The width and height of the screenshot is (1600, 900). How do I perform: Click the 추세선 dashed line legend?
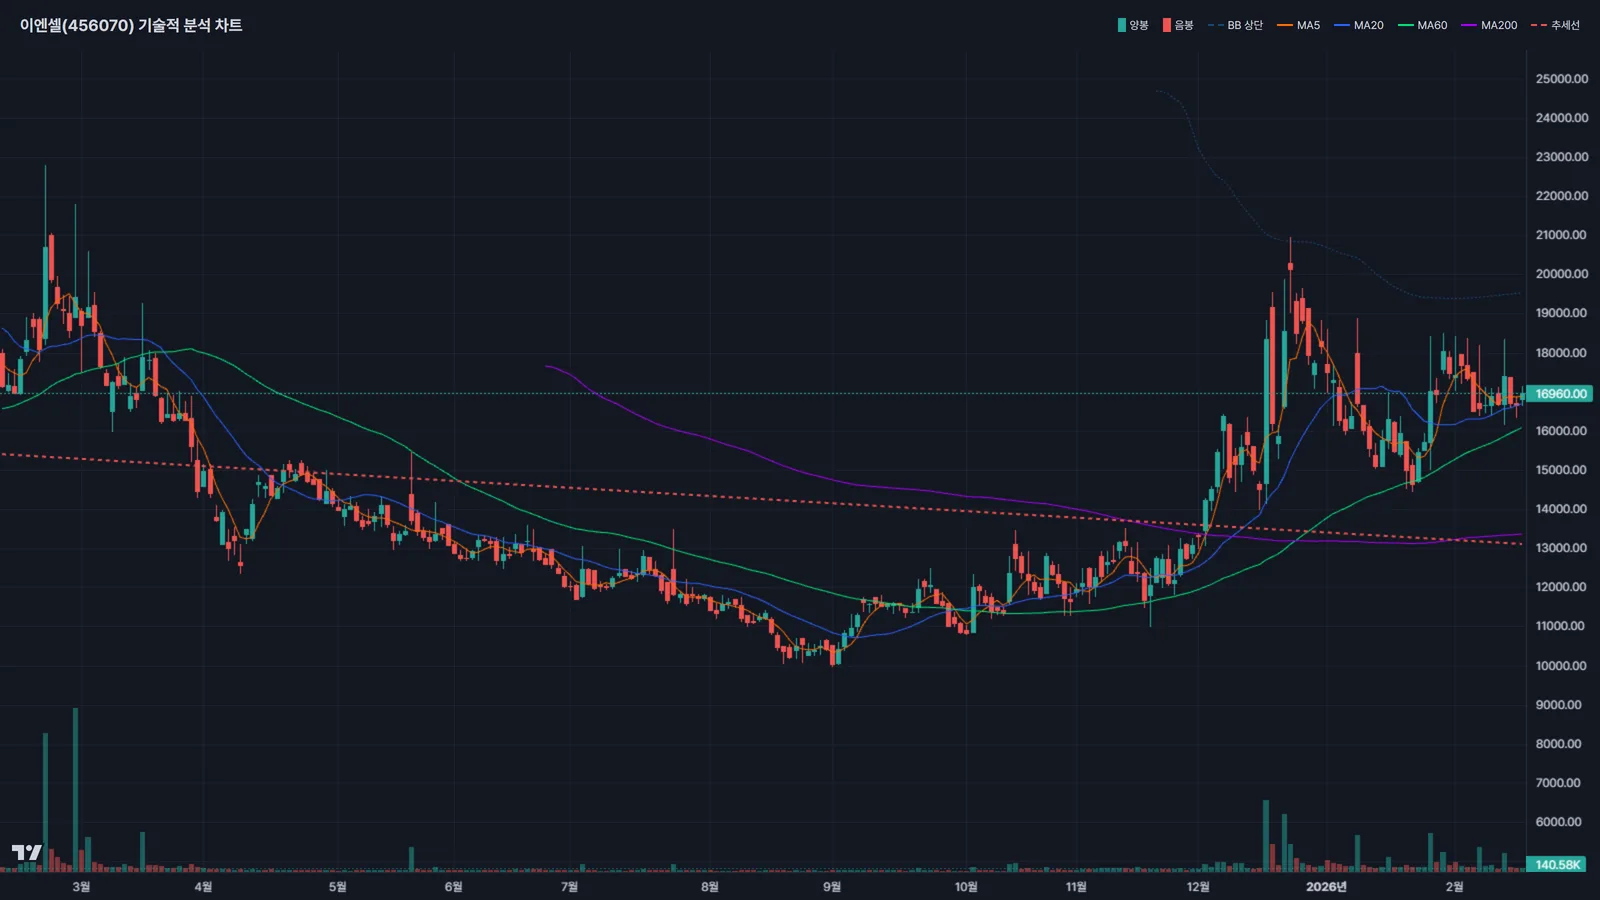(1556, 25)
